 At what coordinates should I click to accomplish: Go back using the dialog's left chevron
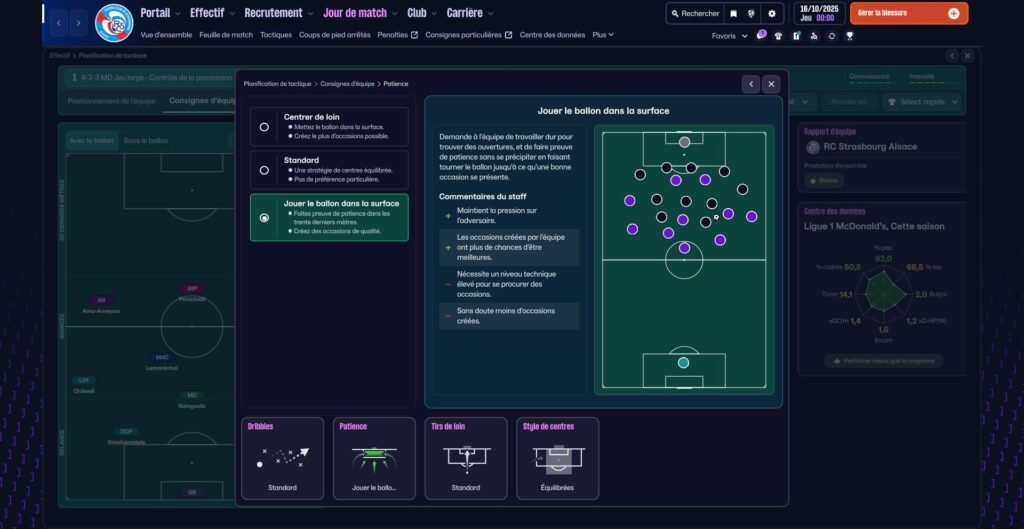tap(751, 84)
